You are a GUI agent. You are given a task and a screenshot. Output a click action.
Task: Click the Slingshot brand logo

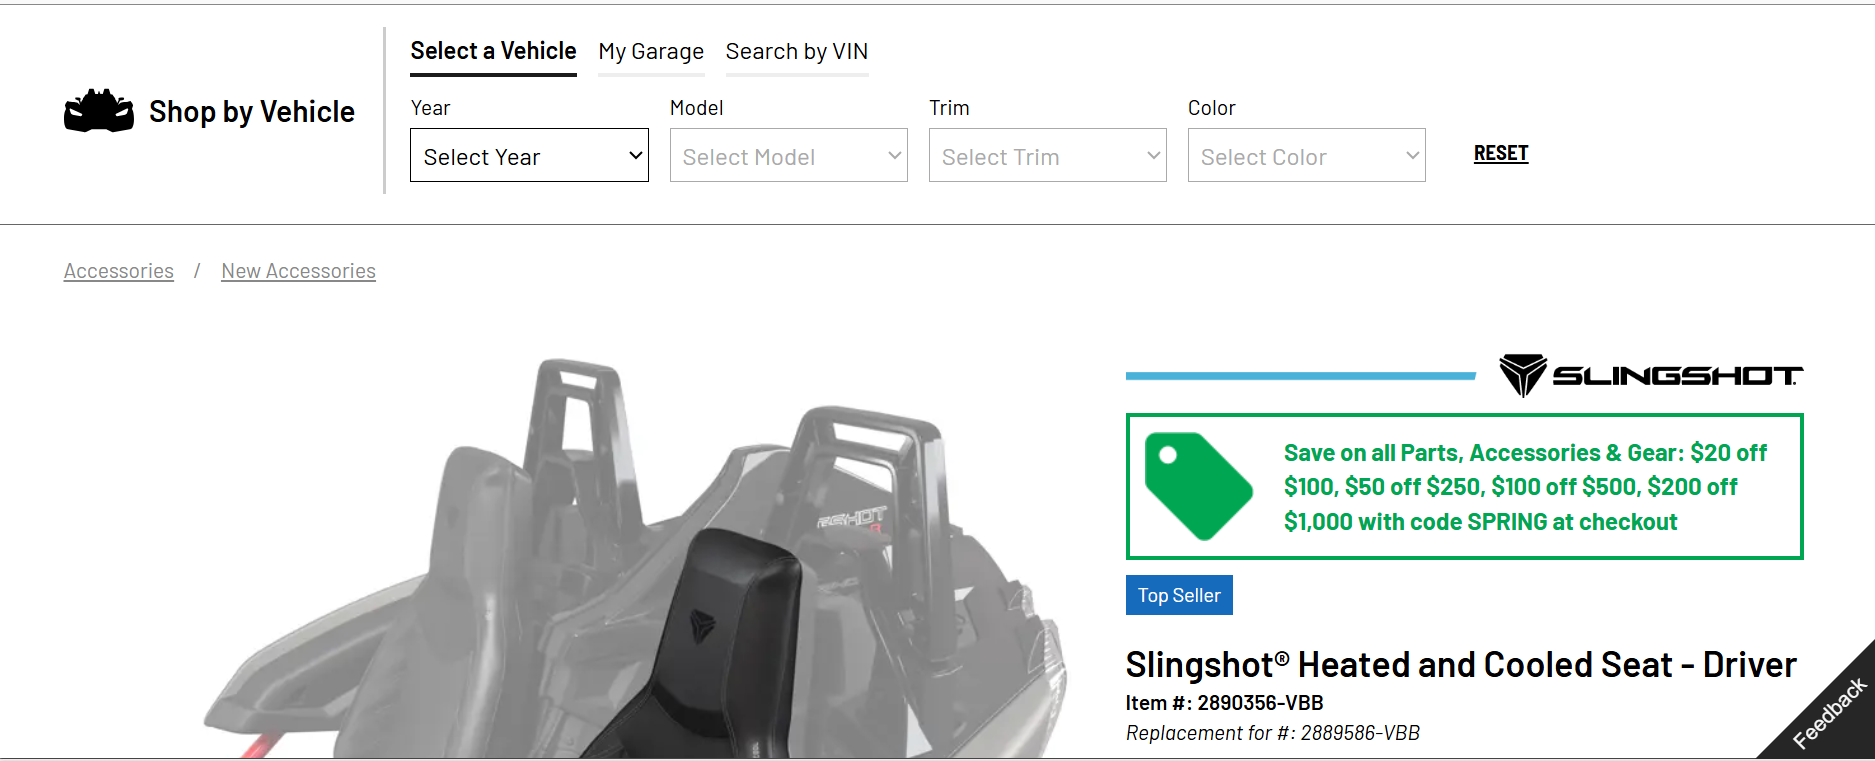(1650, 376)
